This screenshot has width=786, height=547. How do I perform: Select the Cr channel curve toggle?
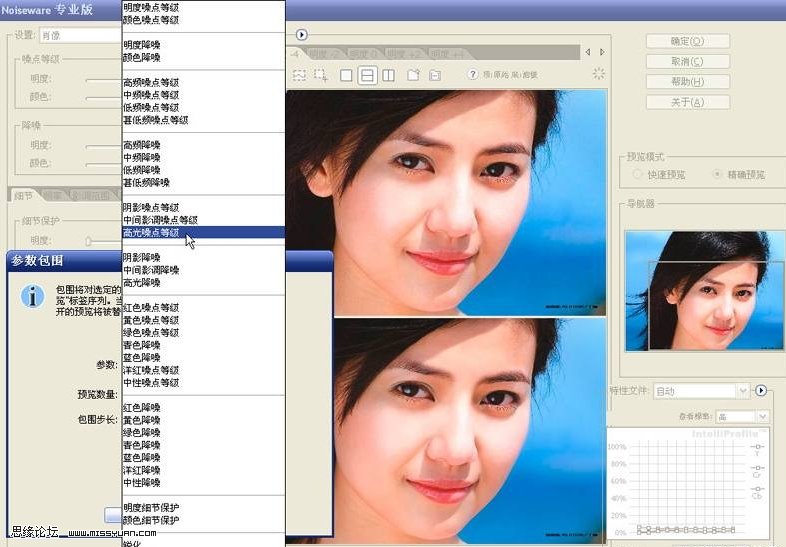tap(757, 468)
